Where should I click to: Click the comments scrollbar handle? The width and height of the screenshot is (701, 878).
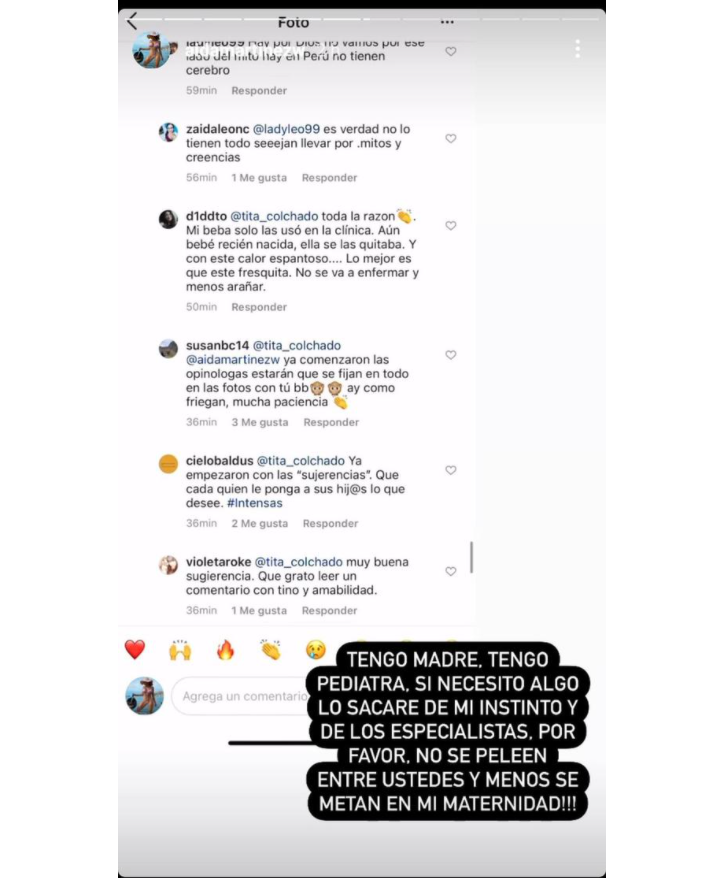(x=471, y=557)
